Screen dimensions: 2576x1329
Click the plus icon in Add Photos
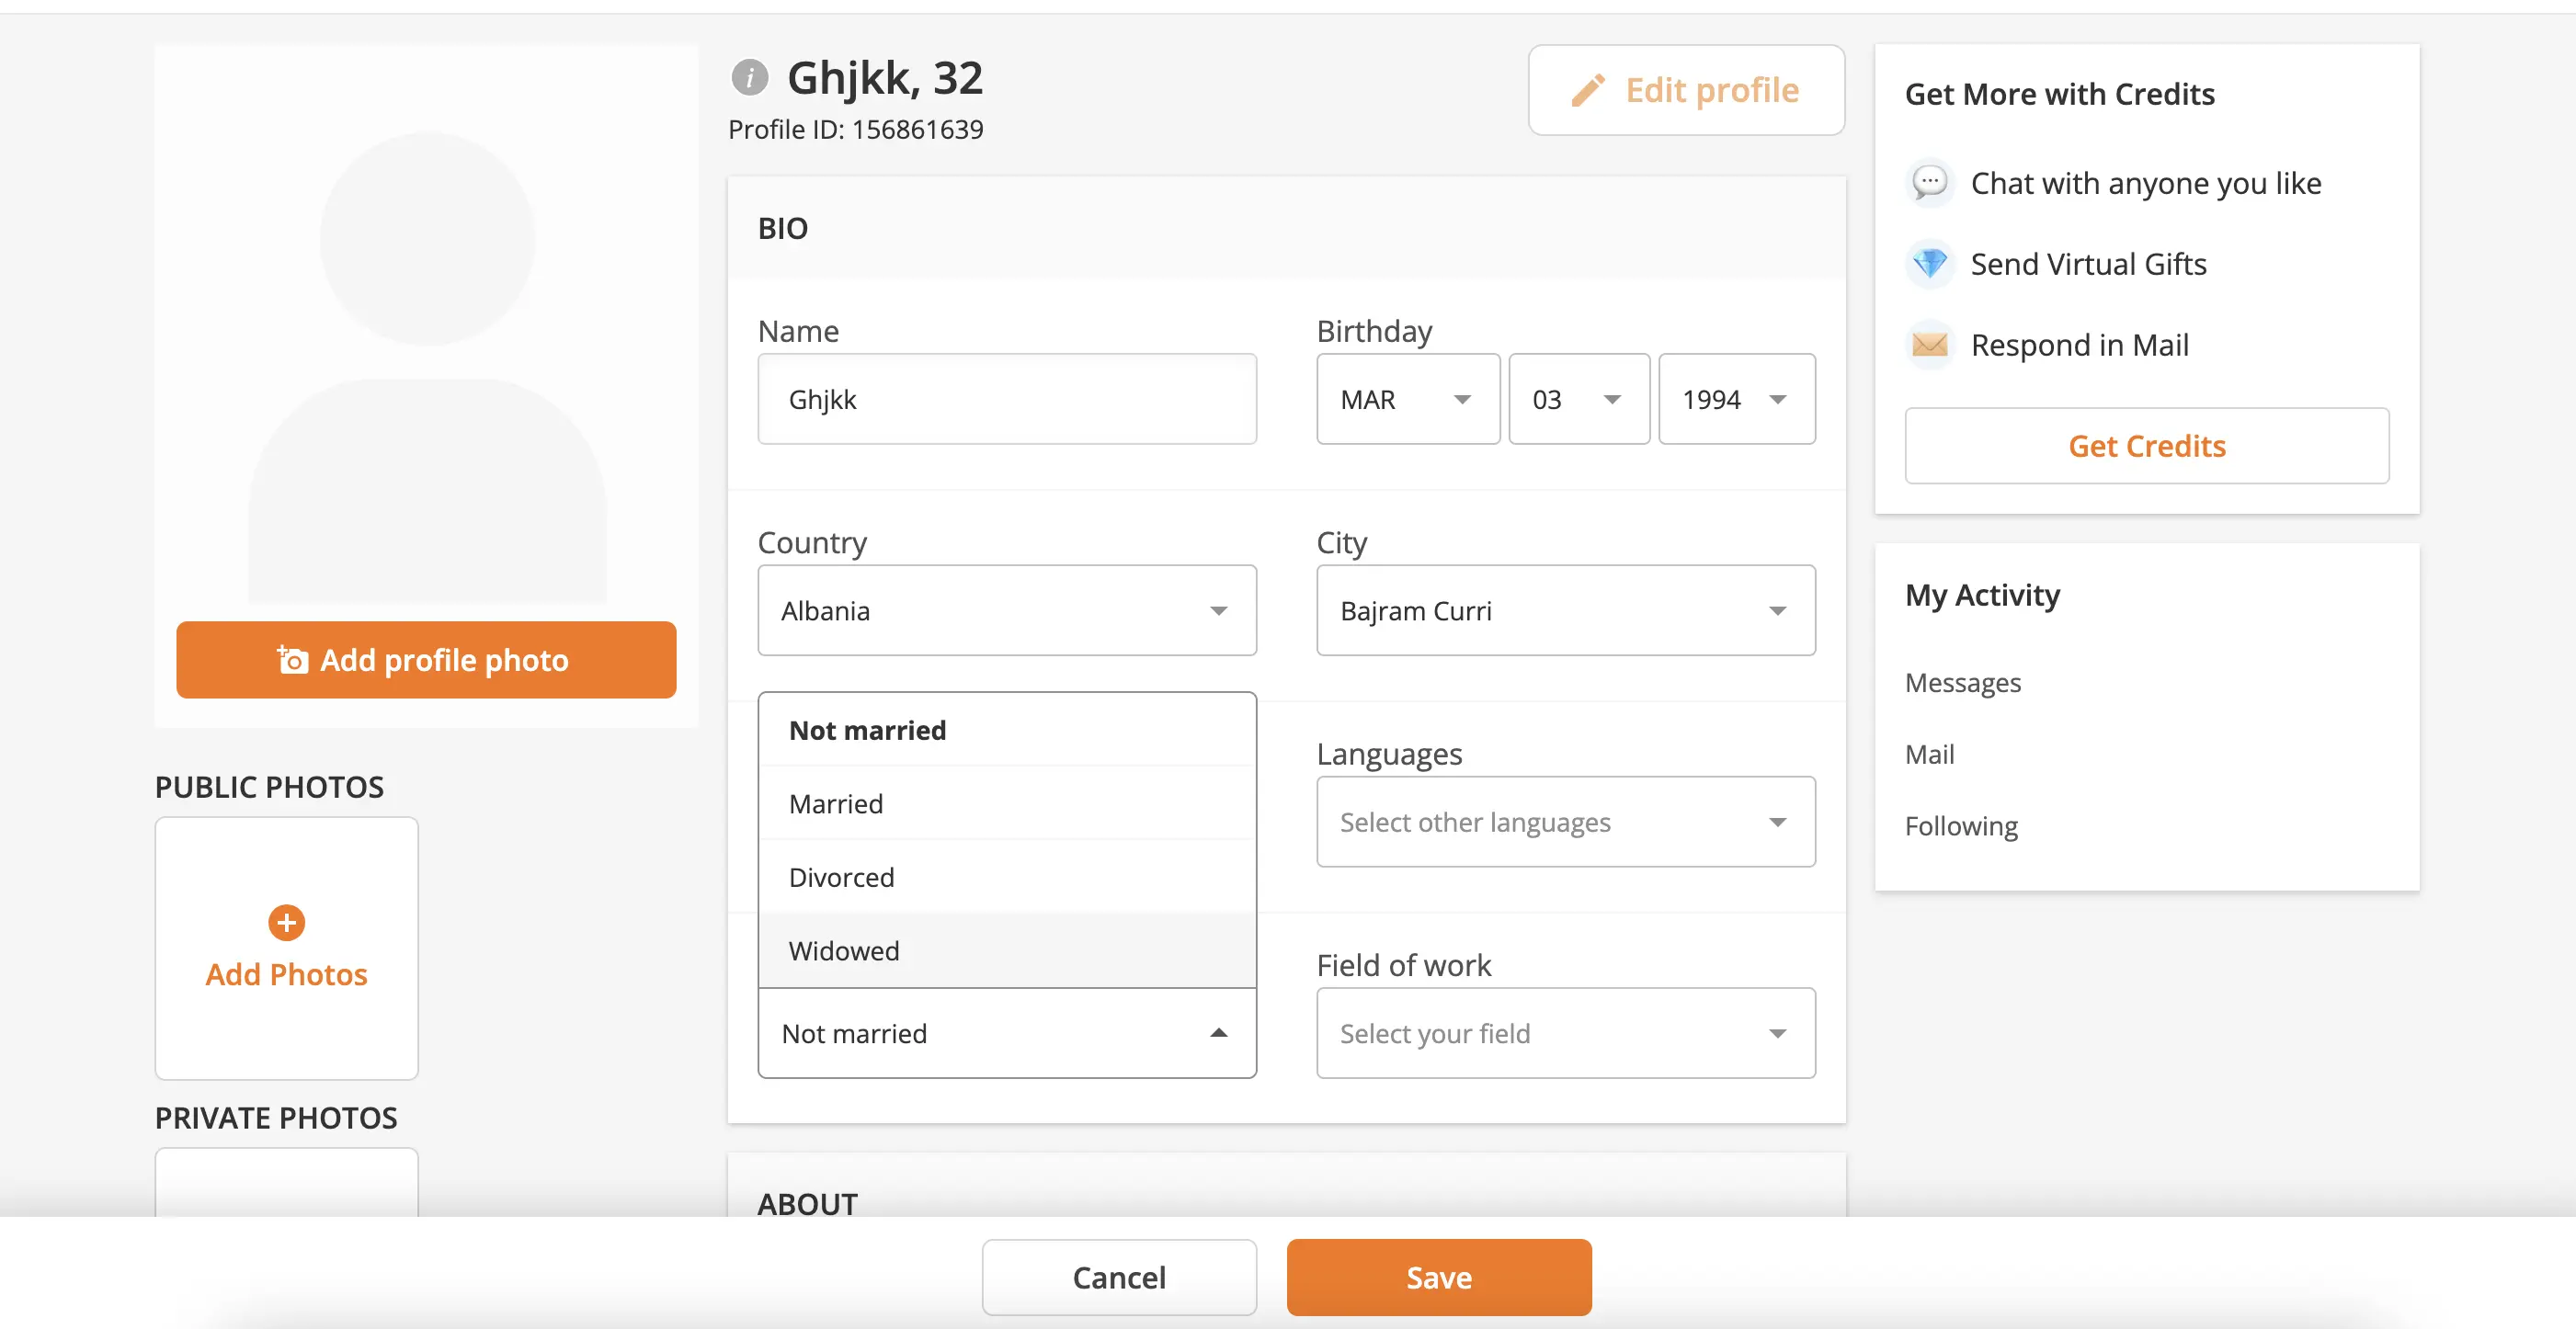[x=286, y=922]
